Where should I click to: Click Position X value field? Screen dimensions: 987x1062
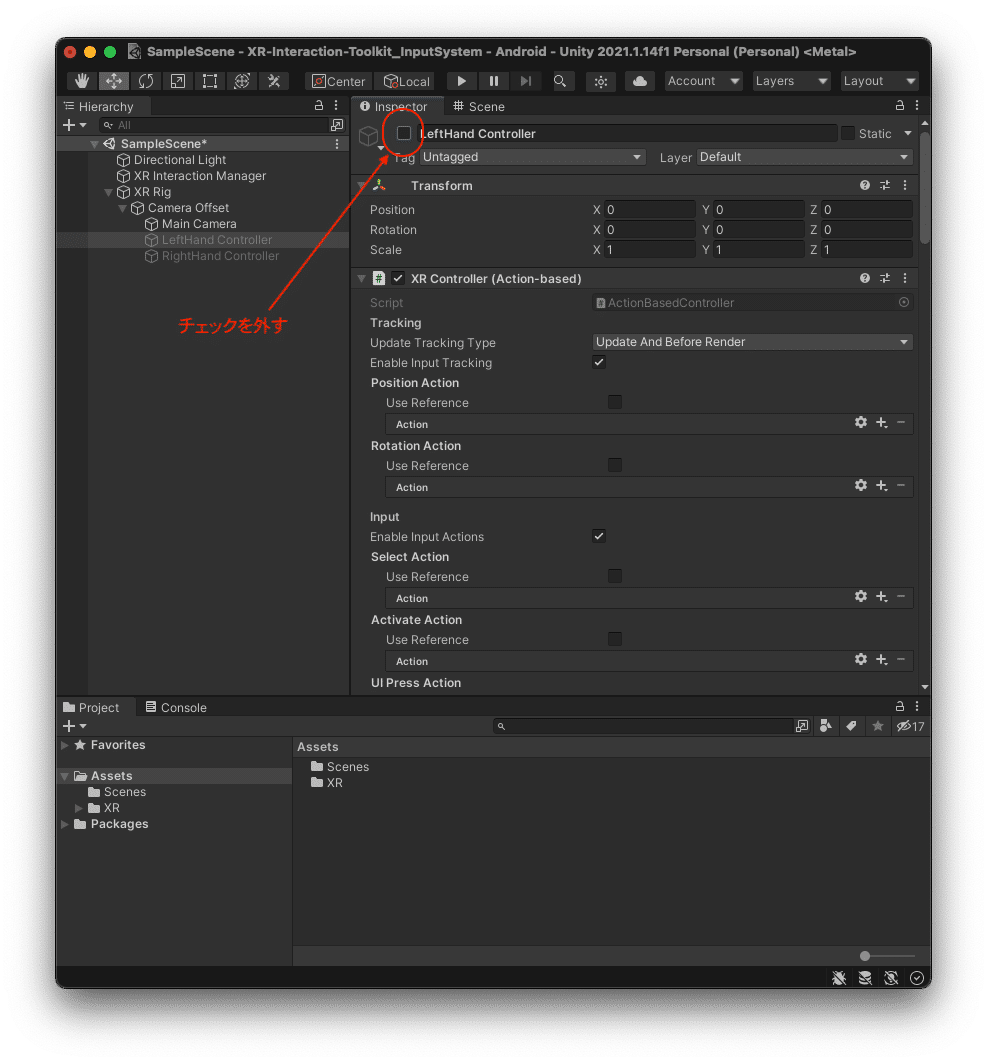650,210
